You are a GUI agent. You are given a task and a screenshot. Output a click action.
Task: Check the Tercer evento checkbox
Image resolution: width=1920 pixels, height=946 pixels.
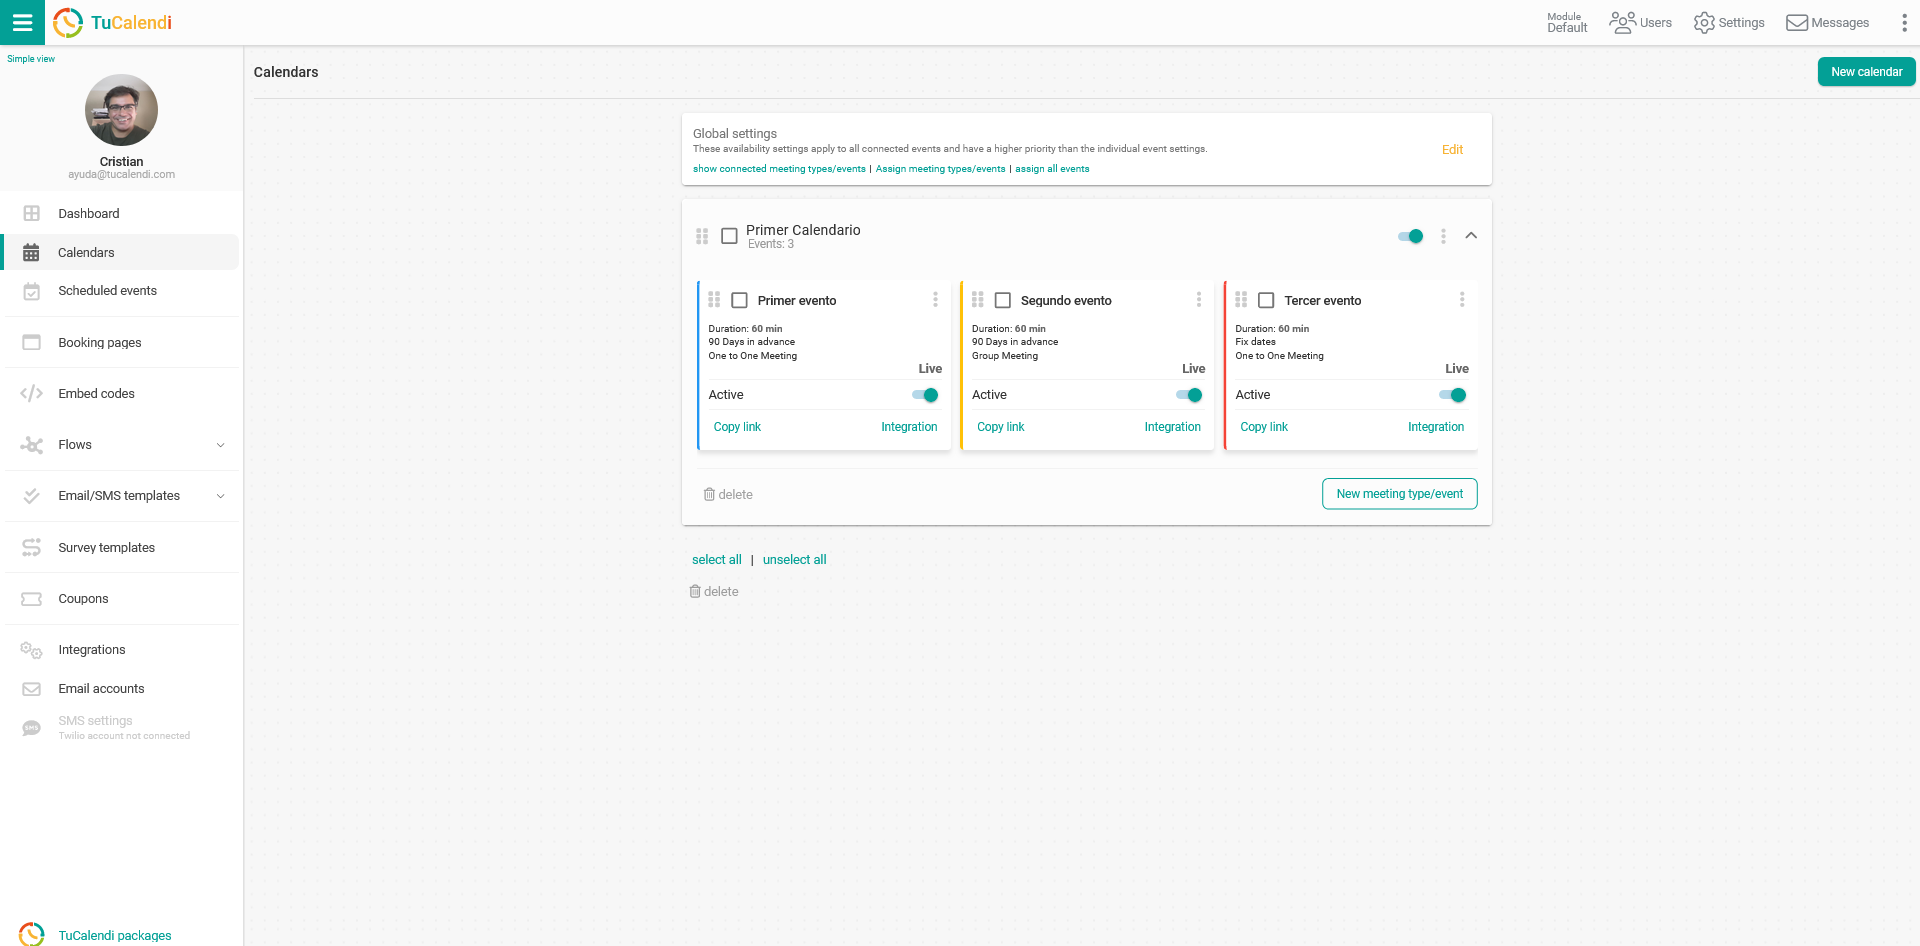point(1266,300)
